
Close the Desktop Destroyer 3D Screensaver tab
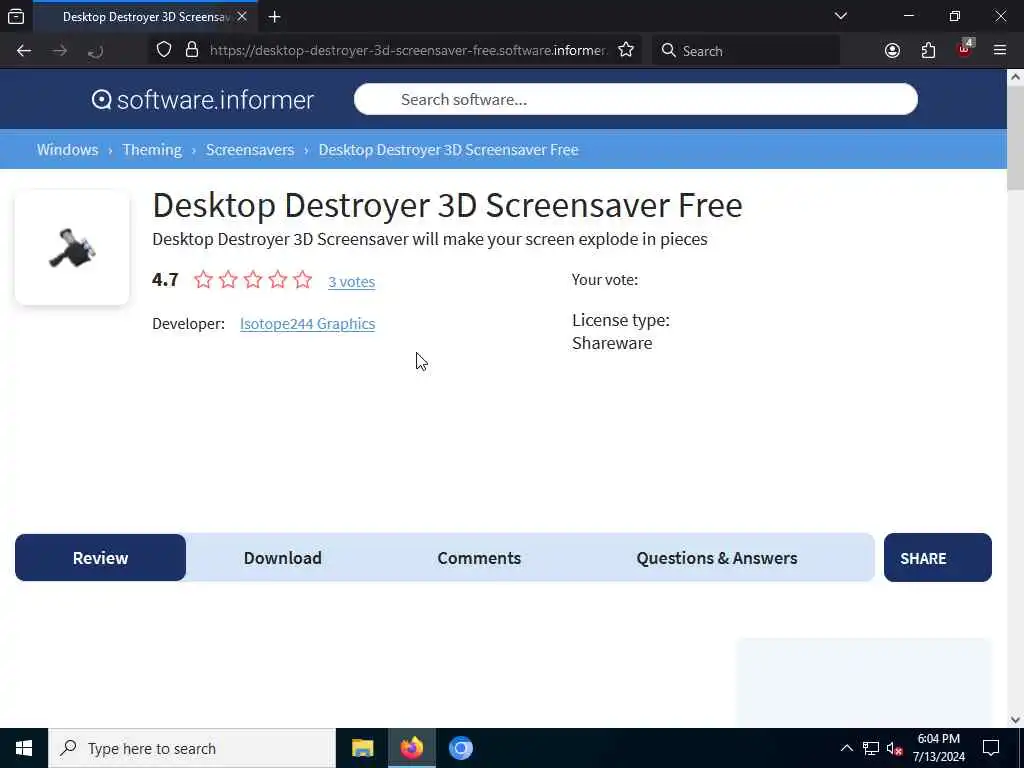[242, 16]
